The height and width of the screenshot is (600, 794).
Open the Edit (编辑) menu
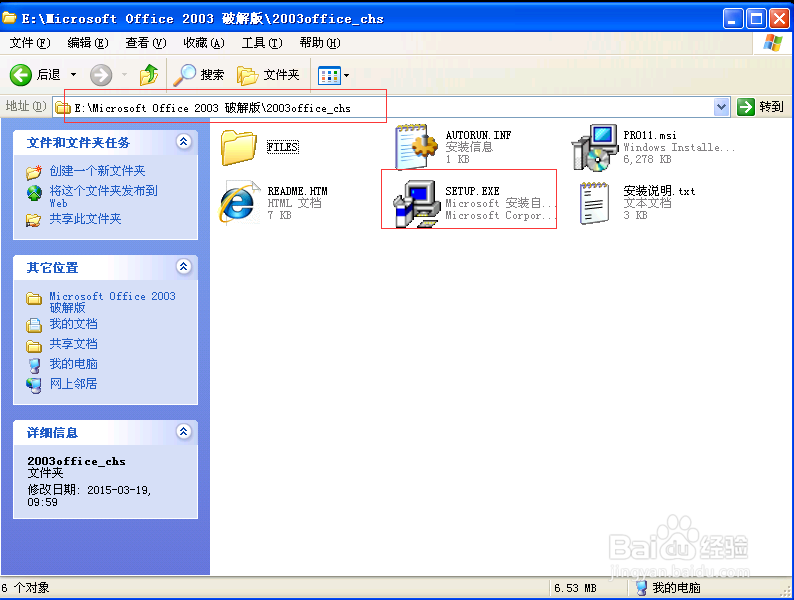coord(88,43)
